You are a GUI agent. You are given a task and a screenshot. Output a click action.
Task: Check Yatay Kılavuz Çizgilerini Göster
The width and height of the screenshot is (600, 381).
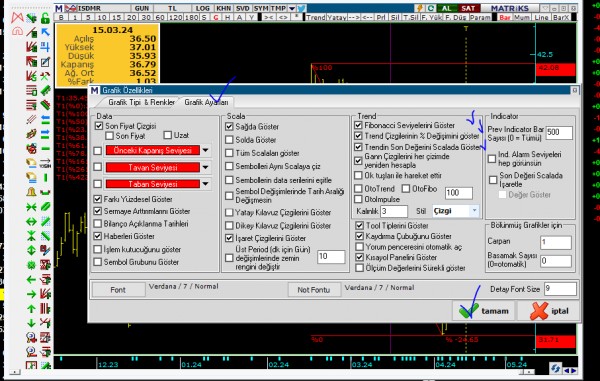tap(229, 212)
